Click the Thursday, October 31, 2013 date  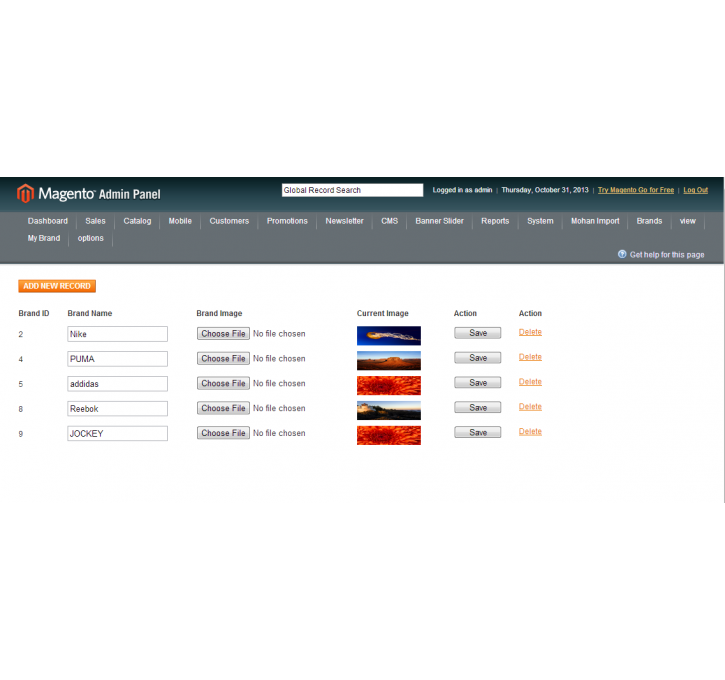click(x=545, y=190)
